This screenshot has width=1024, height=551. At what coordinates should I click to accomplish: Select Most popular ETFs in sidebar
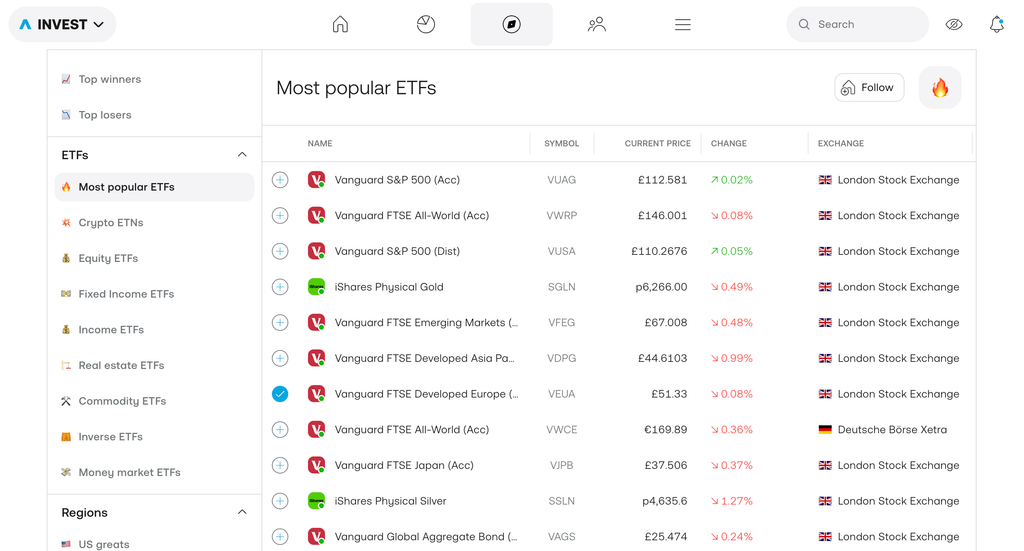tap(154, 187)
